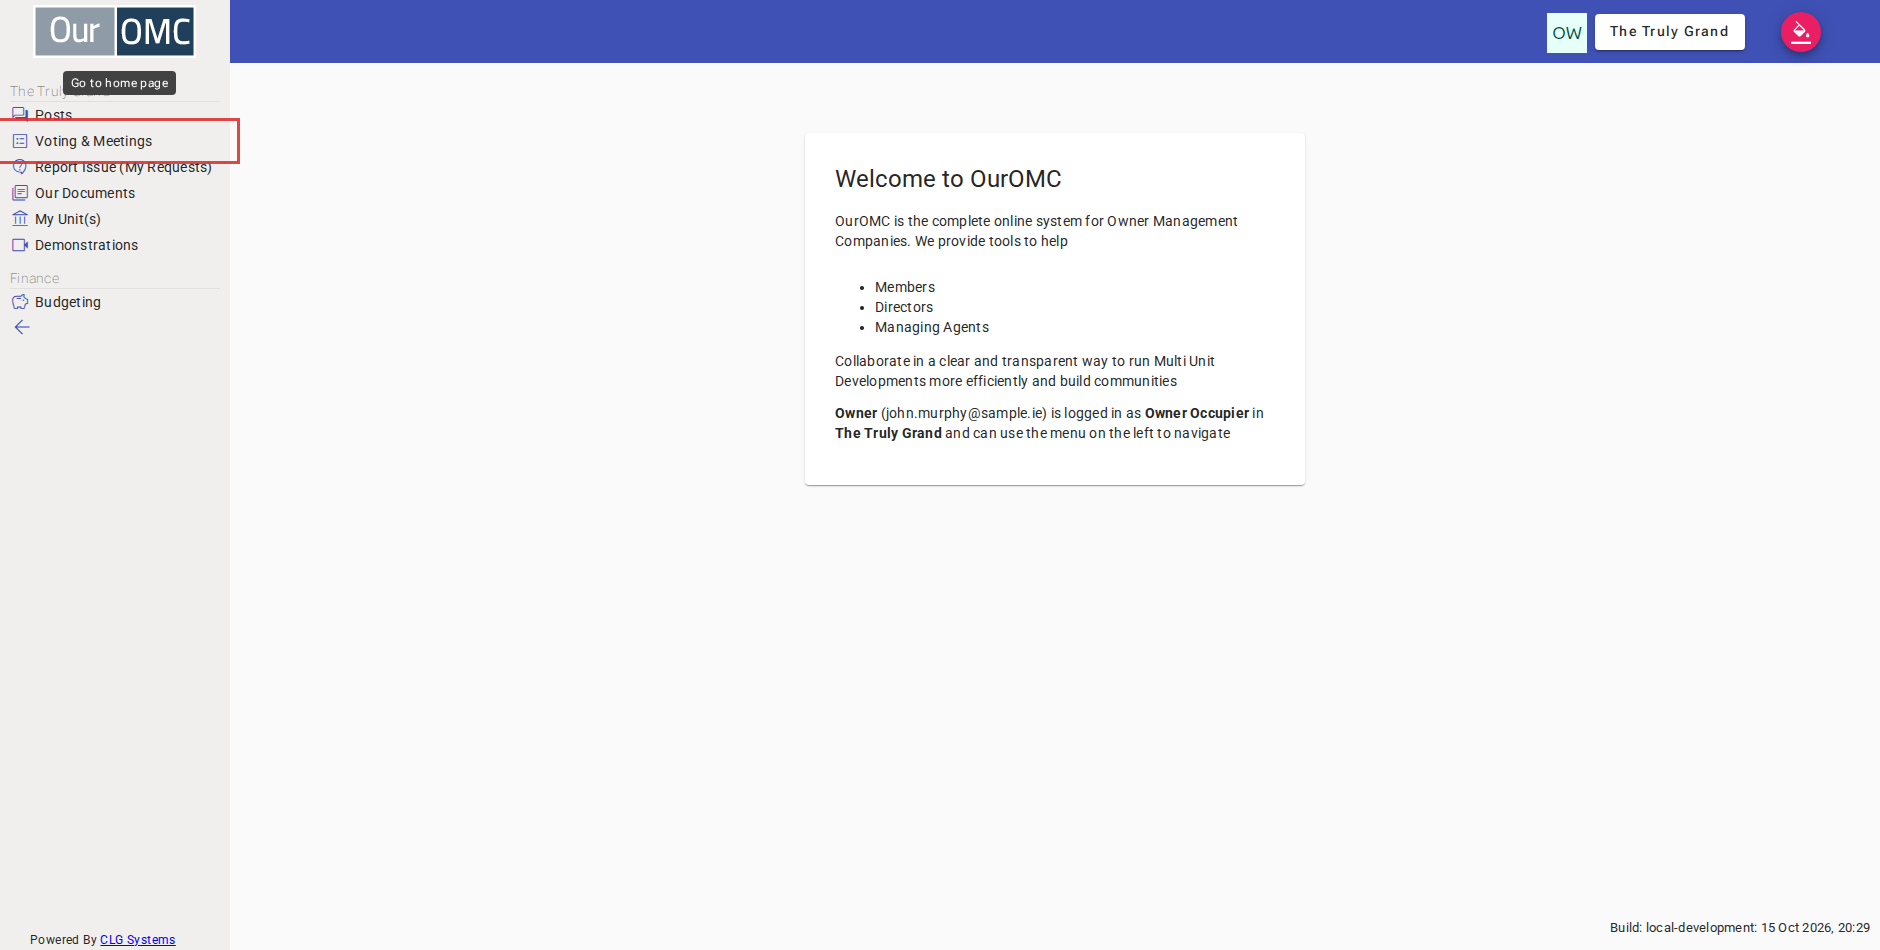The width and height of the screenshot is (1880, 950).
Task: Open Voting & Meetings in the sidebar
Action: 115,141
